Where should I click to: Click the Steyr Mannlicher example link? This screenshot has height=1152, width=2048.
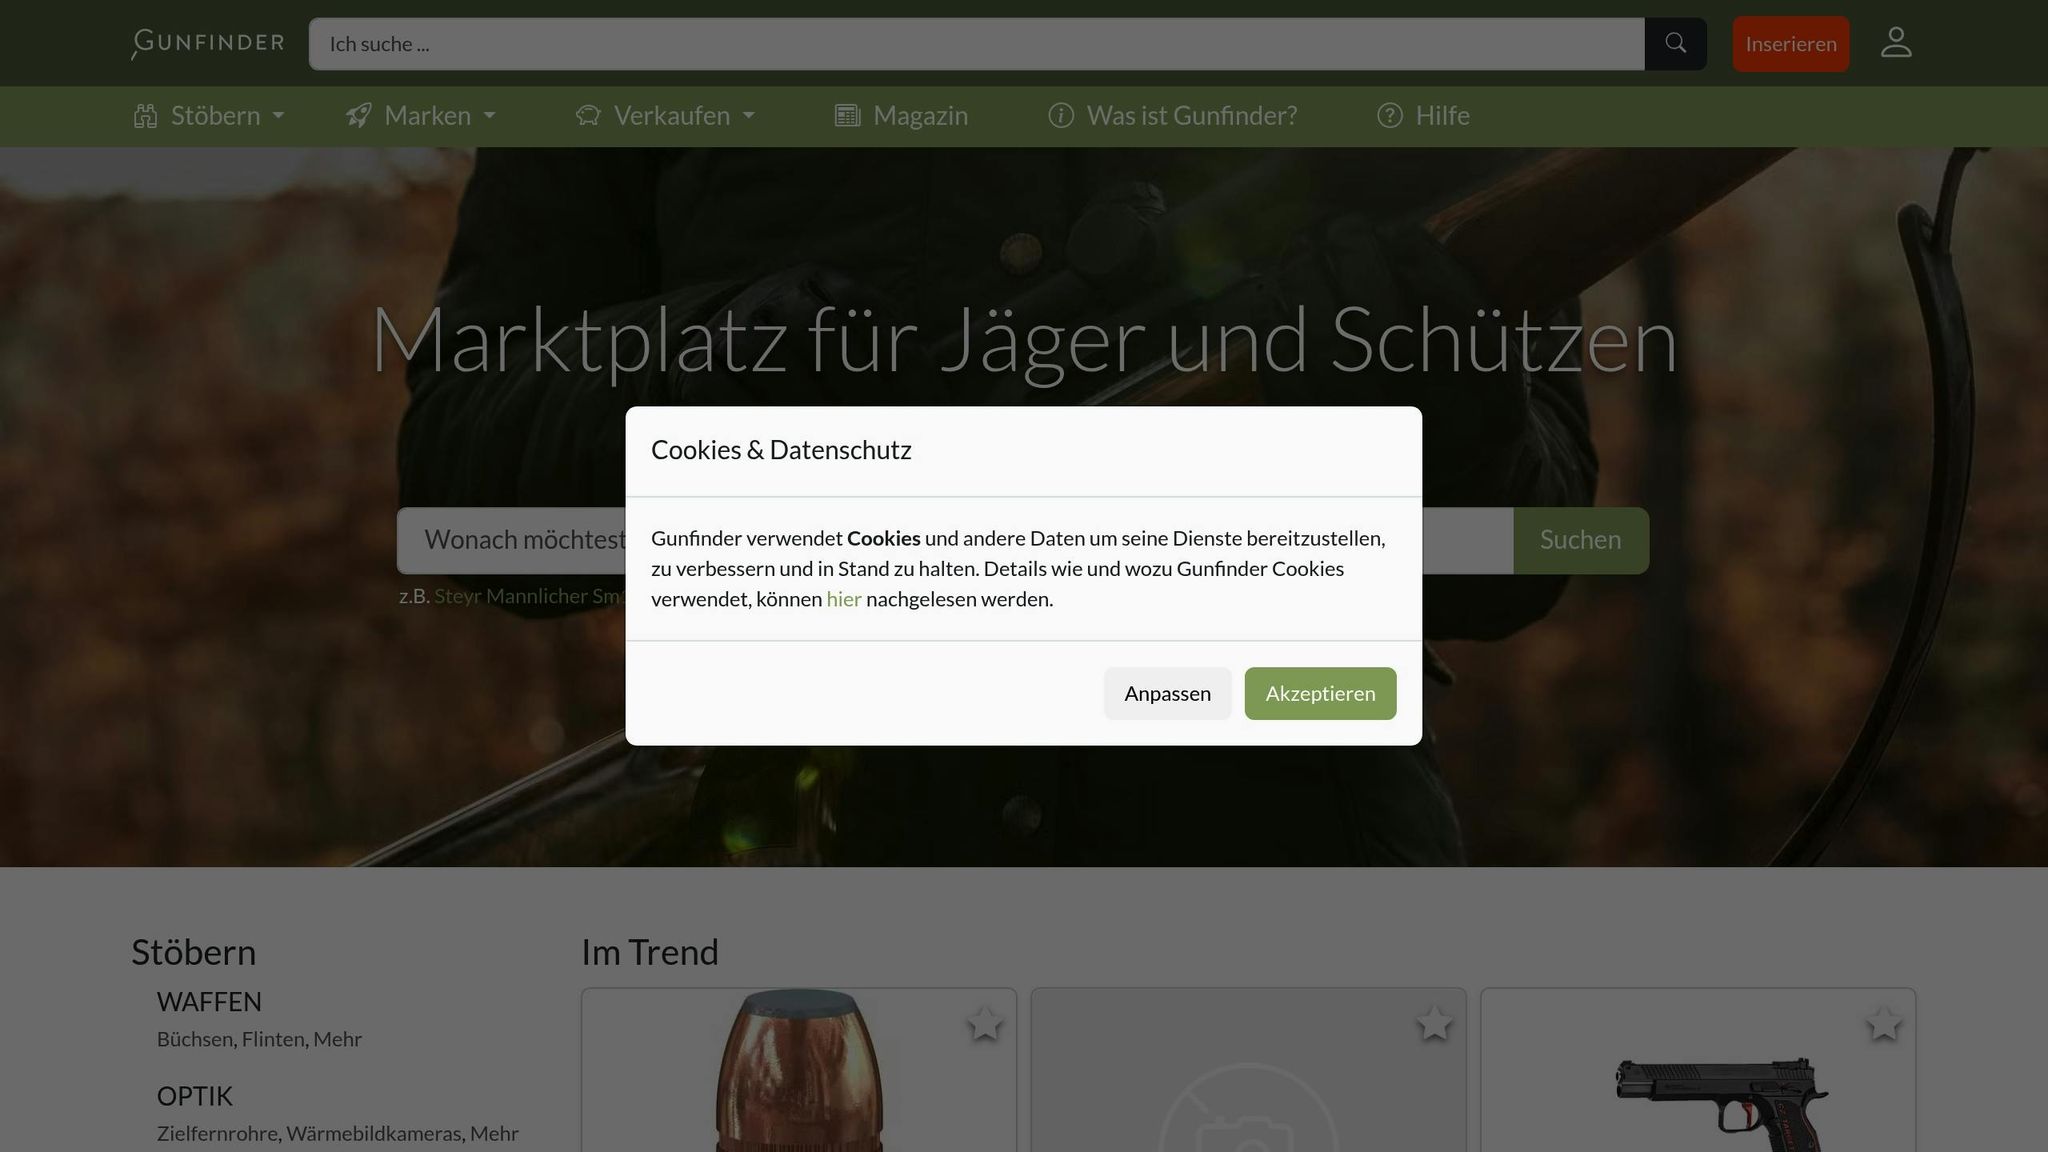[529, 596]
